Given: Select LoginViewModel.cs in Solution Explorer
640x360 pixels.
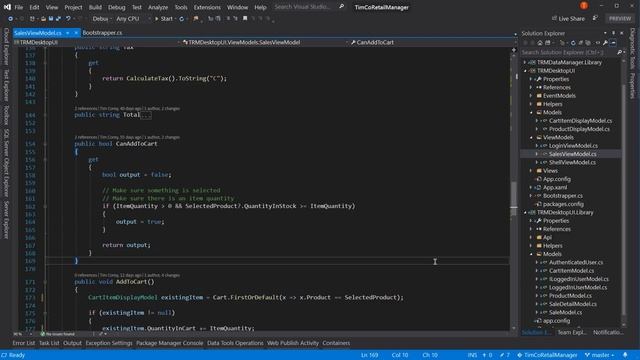Looking at the screenshot, I should [x=573, y=146].
